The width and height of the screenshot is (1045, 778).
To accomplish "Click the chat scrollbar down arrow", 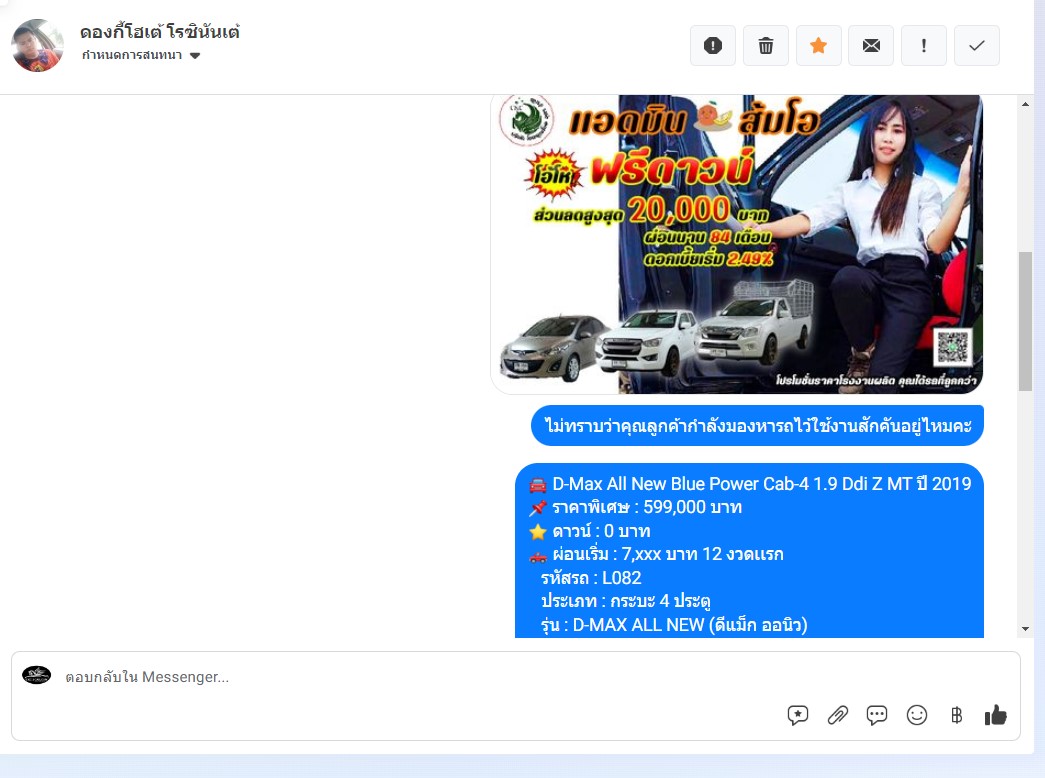I will click(1025, 629).
